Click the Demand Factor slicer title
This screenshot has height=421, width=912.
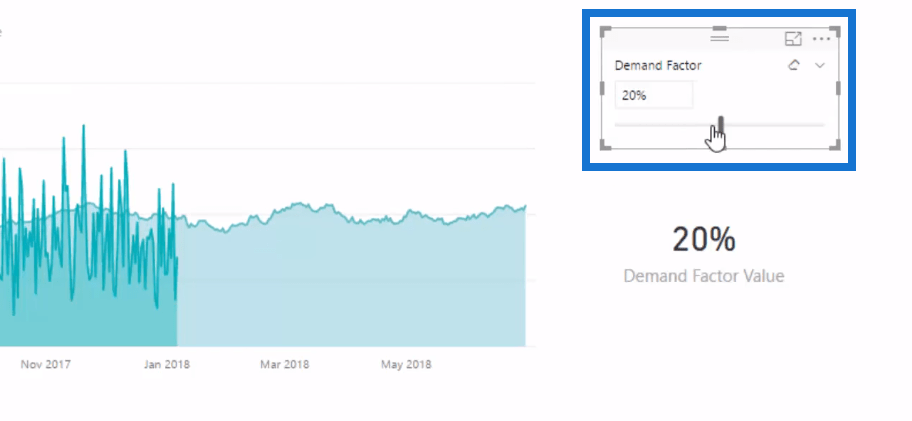click(x=658, y=66)
